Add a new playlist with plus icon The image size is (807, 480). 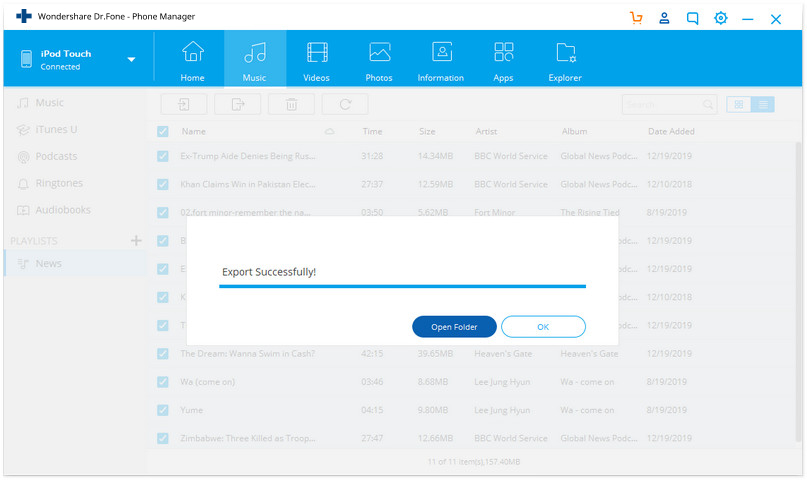click(136, 240)
